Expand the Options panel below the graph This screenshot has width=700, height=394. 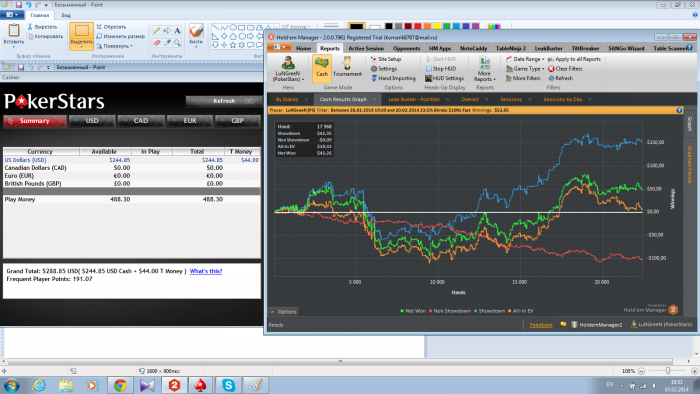(283, 311)
